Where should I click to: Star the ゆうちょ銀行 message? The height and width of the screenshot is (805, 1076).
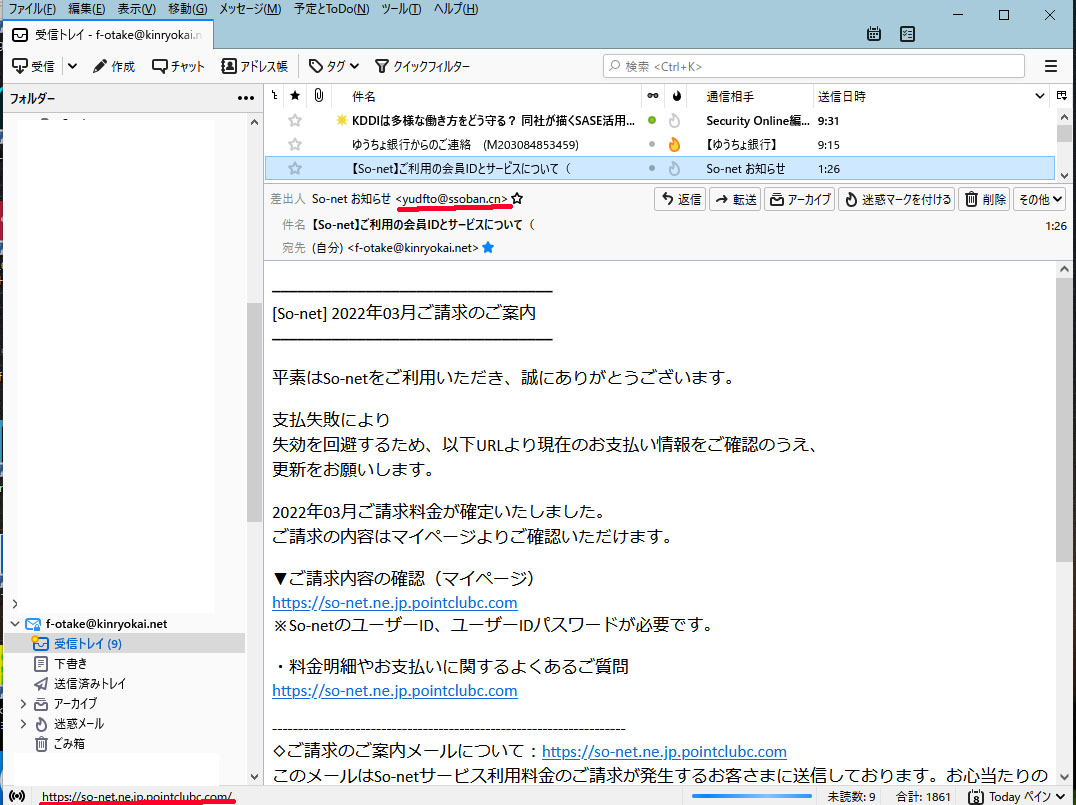pyautogui.click(x=295, y=144)
